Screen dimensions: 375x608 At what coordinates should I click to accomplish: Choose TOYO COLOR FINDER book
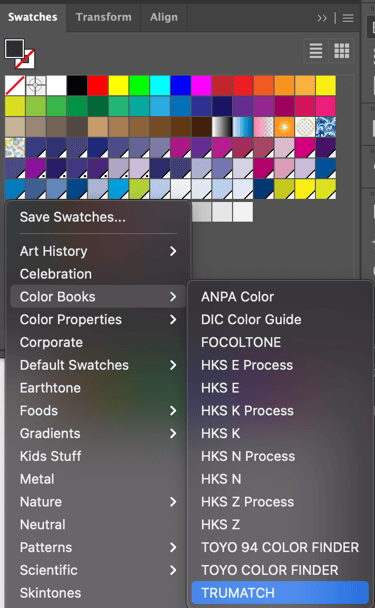click(280, 570)
